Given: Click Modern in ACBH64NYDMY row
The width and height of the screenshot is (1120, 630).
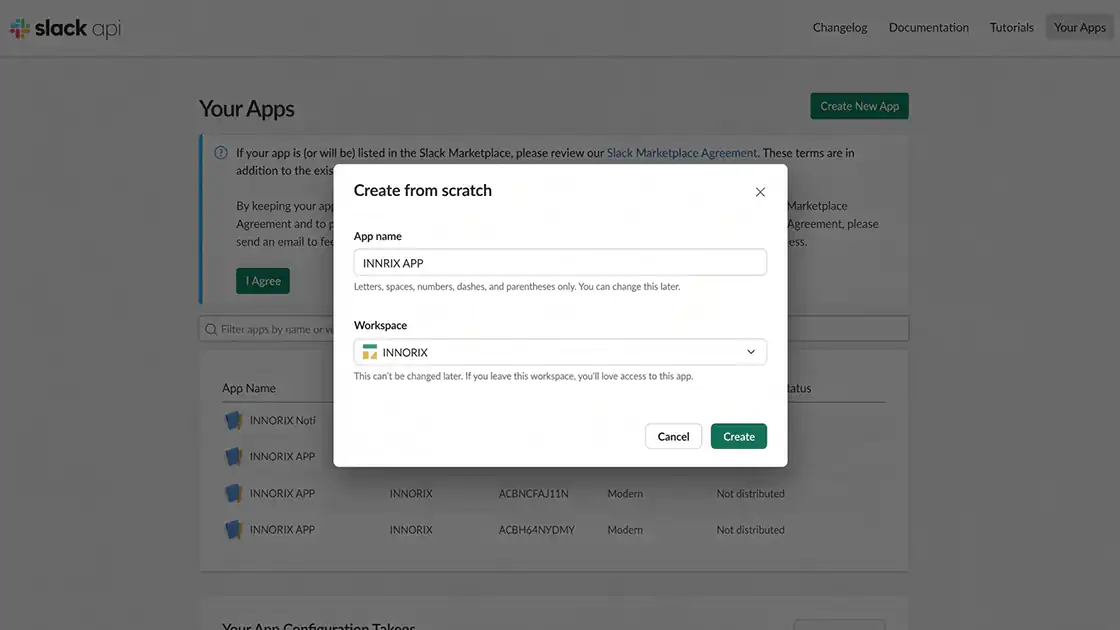Looking at the screenshot, I should 625,530.
